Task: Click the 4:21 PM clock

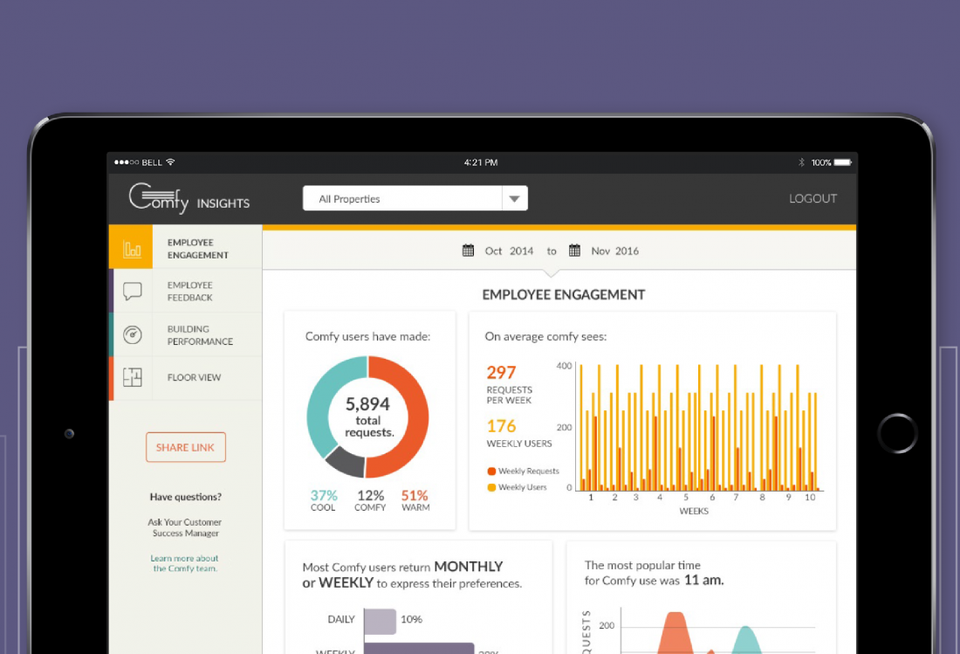Action: click(x=481, y=162)
